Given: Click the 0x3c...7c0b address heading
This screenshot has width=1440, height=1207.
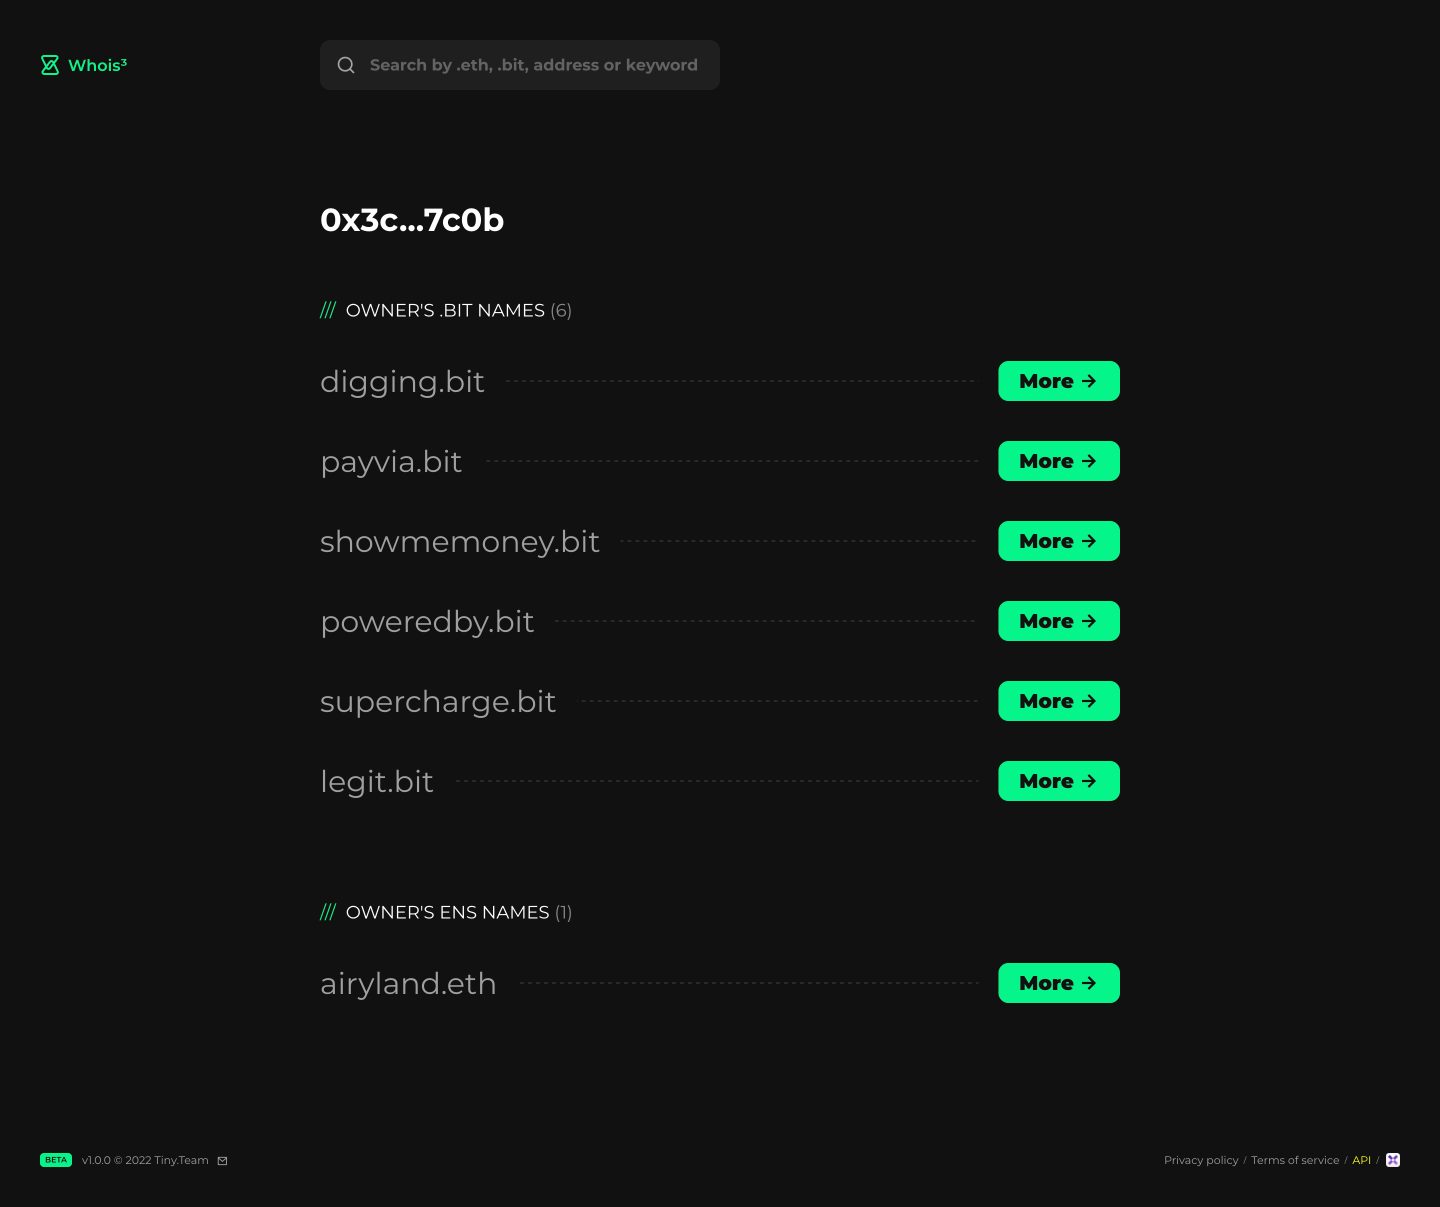Looking at the screenshot, I should pos(412,220).
